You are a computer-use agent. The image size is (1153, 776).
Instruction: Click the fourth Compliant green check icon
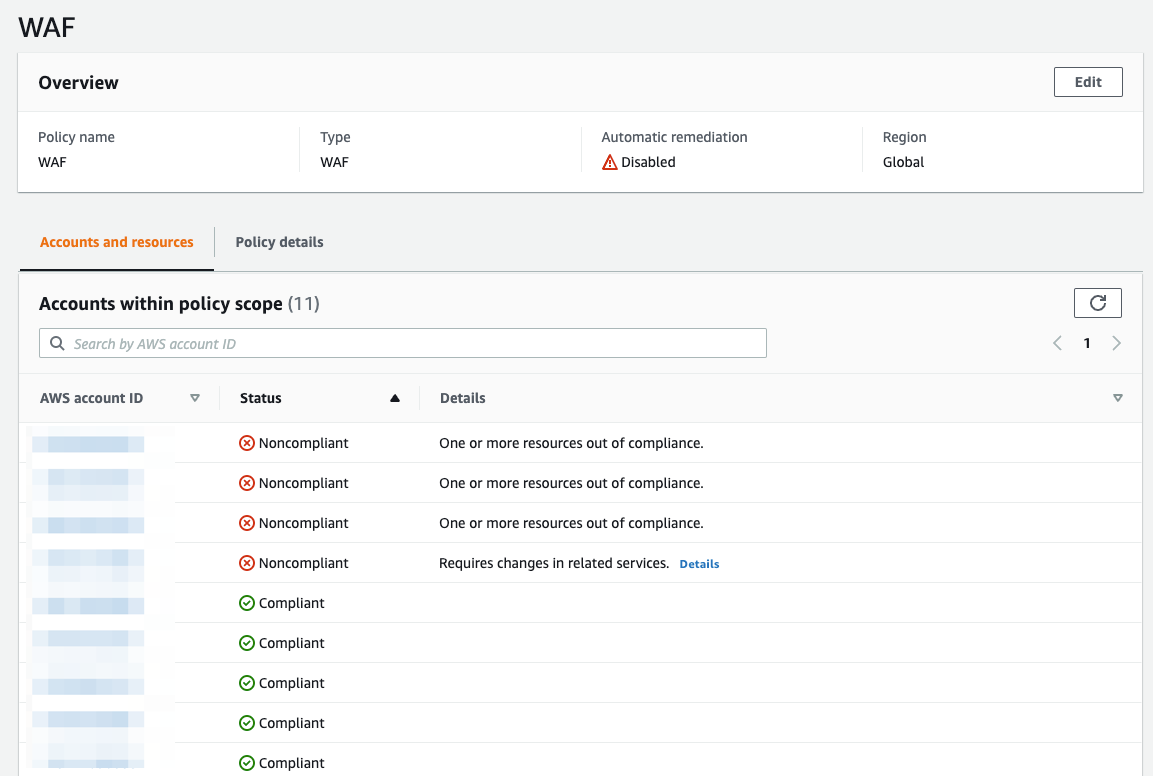(247, 723)
